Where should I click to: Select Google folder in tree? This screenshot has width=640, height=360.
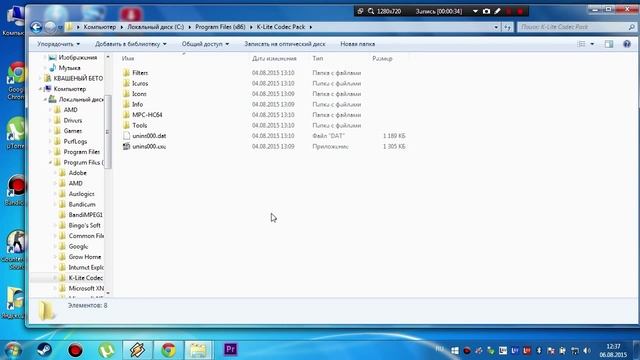tap(78, 247)
